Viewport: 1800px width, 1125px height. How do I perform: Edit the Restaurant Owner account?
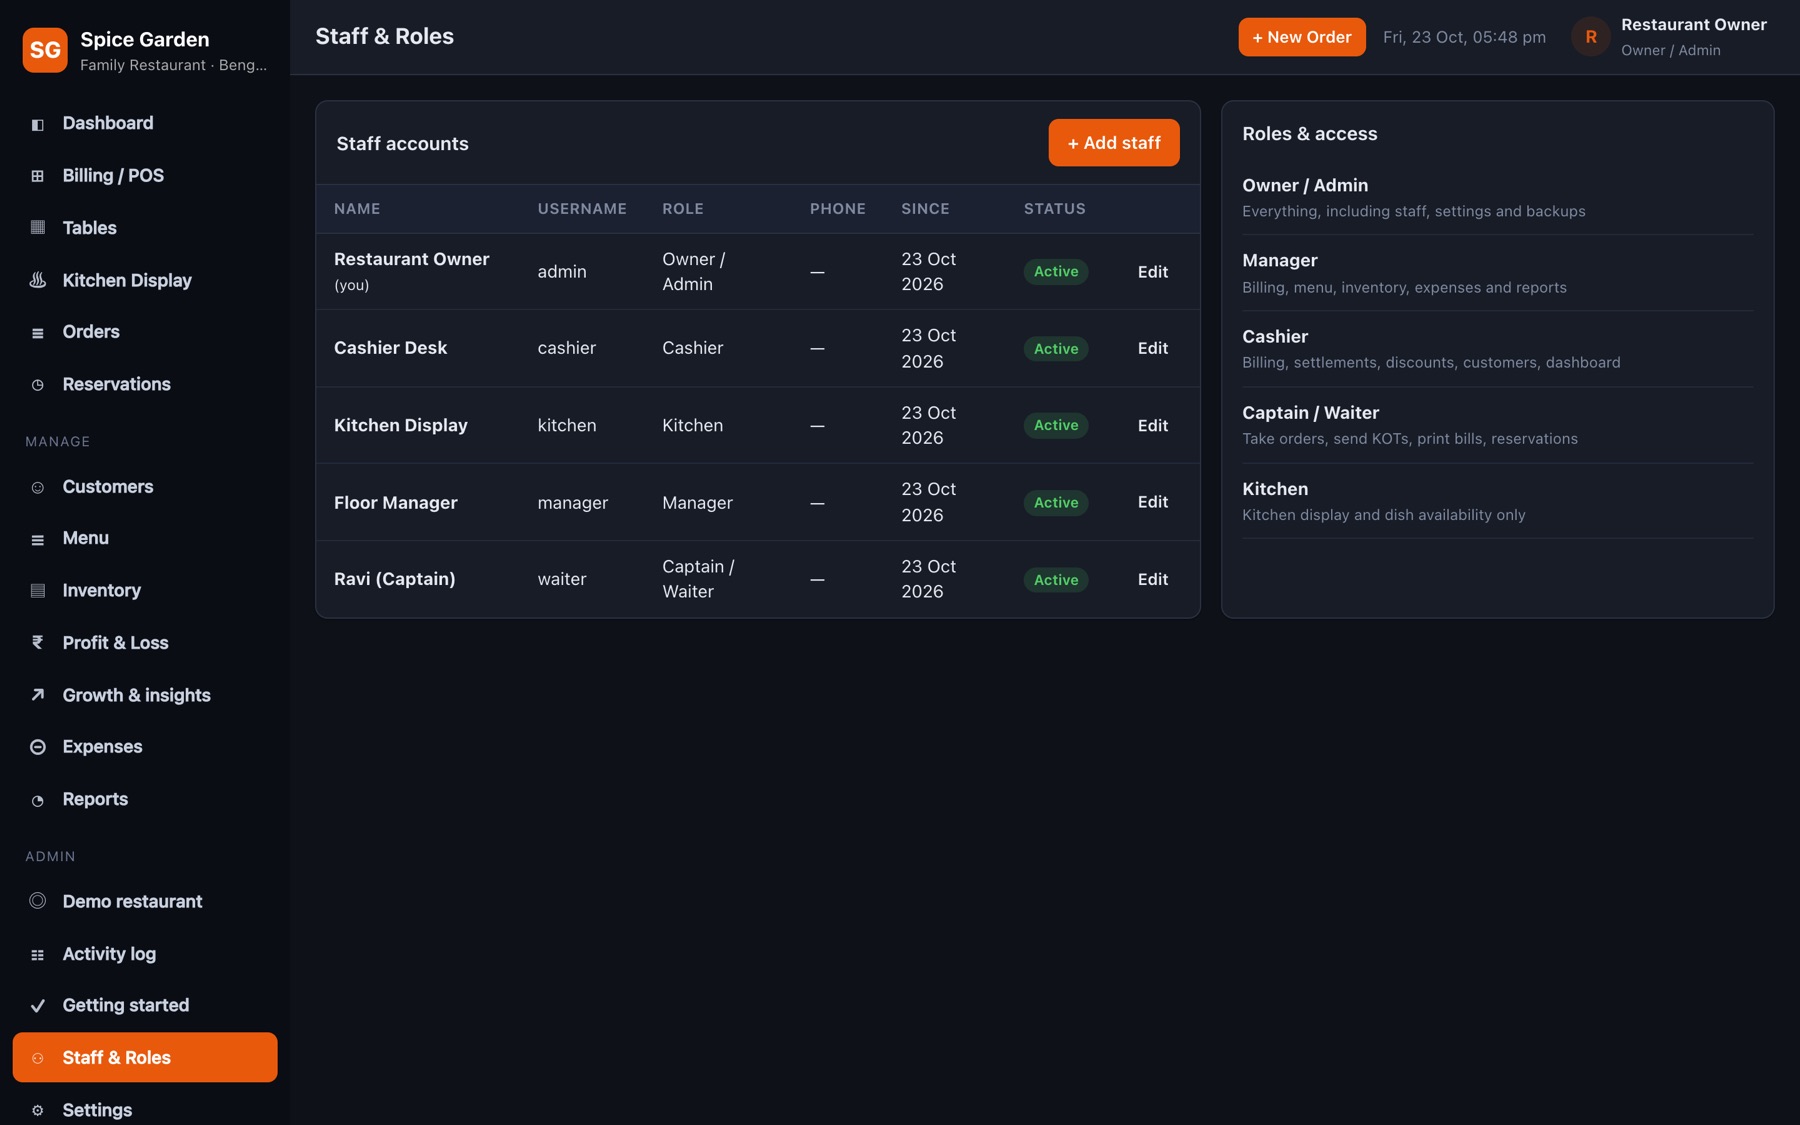coord(1152,272)
